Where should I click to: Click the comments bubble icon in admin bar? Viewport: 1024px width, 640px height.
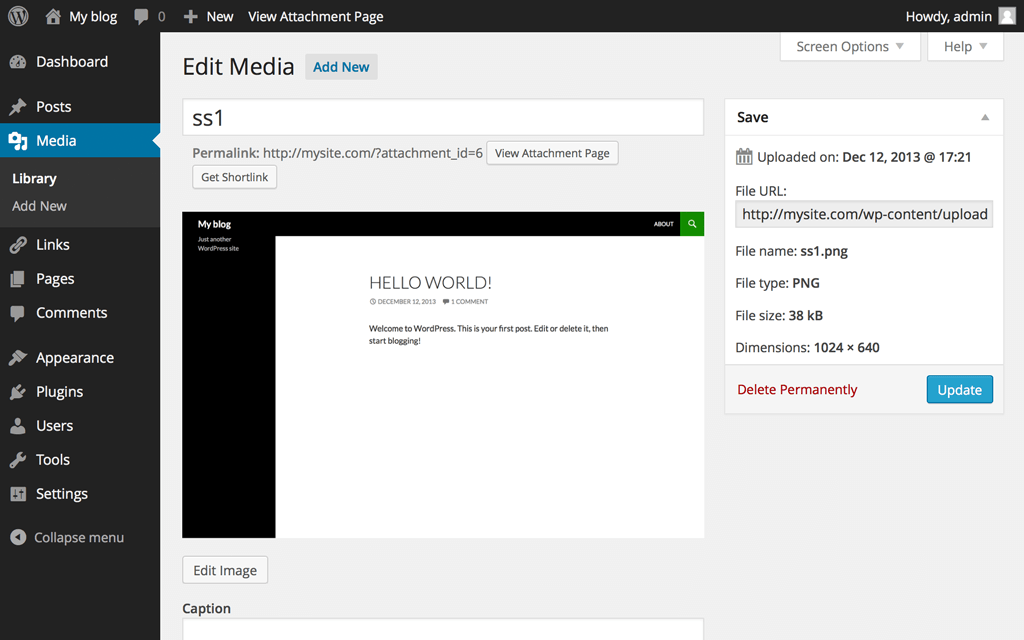142,16
